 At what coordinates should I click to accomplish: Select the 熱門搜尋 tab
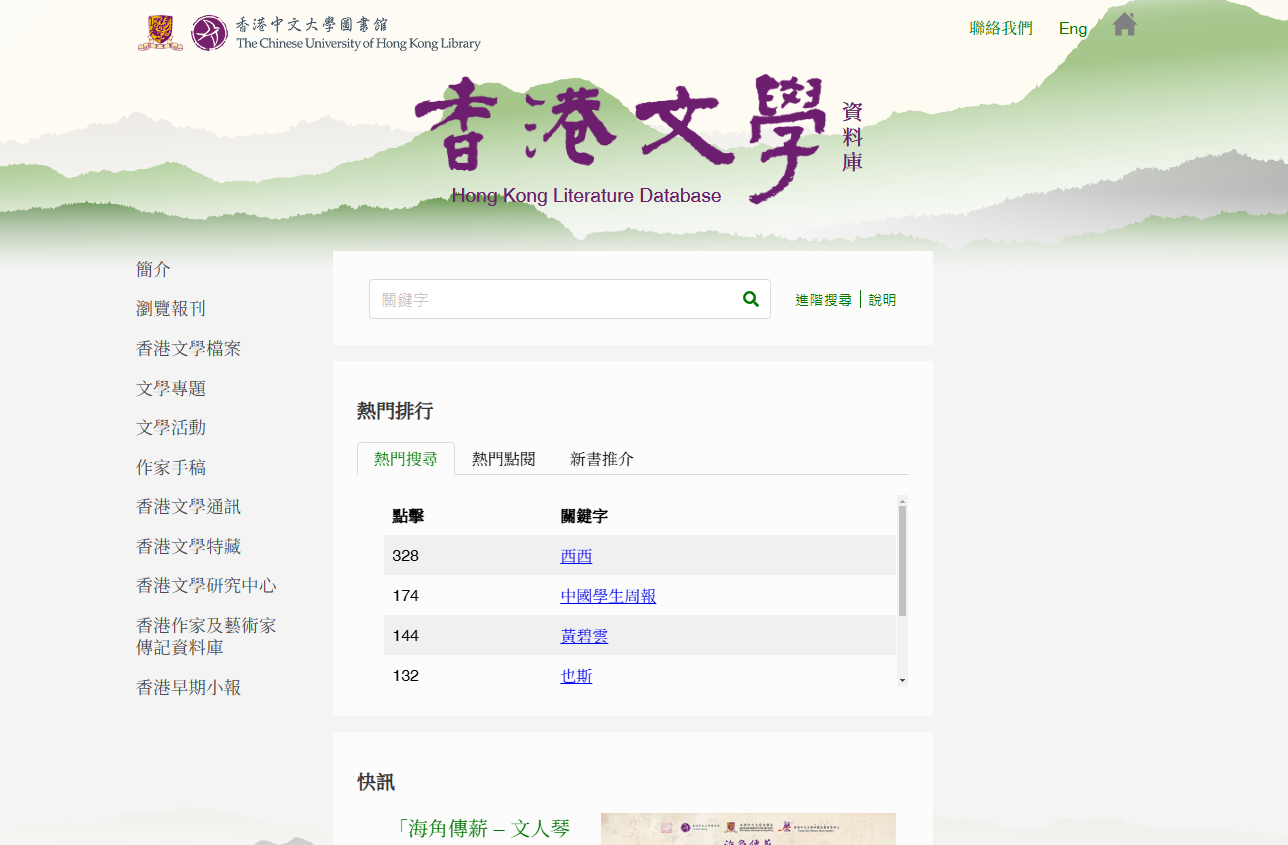click(x=406, y=459)
